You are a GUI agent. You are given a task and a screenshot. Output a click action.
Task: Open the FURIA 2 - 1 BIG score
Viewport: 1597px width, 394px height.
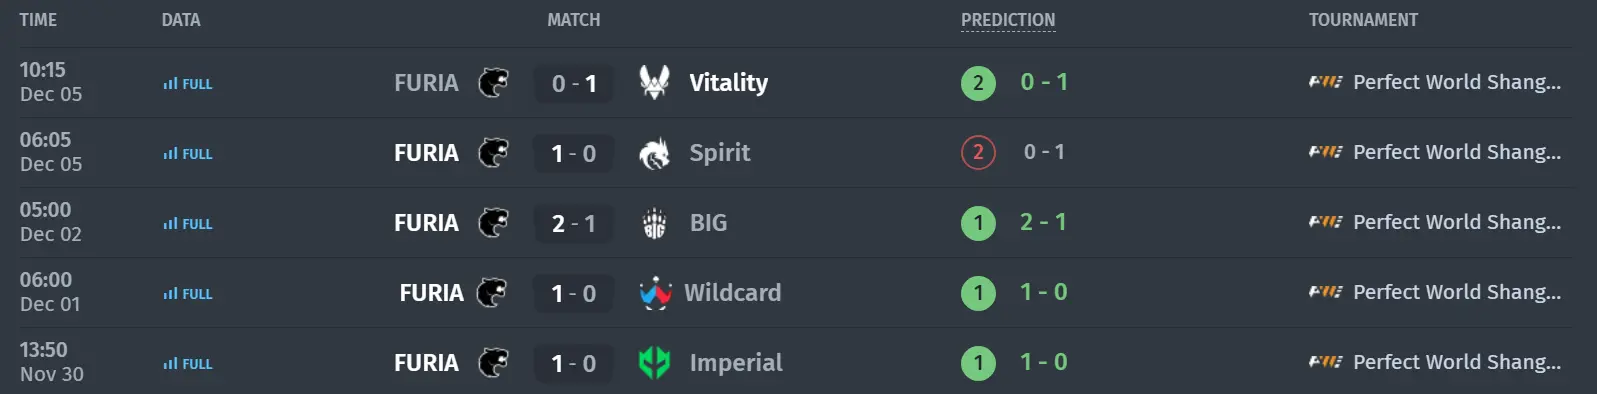574,223
